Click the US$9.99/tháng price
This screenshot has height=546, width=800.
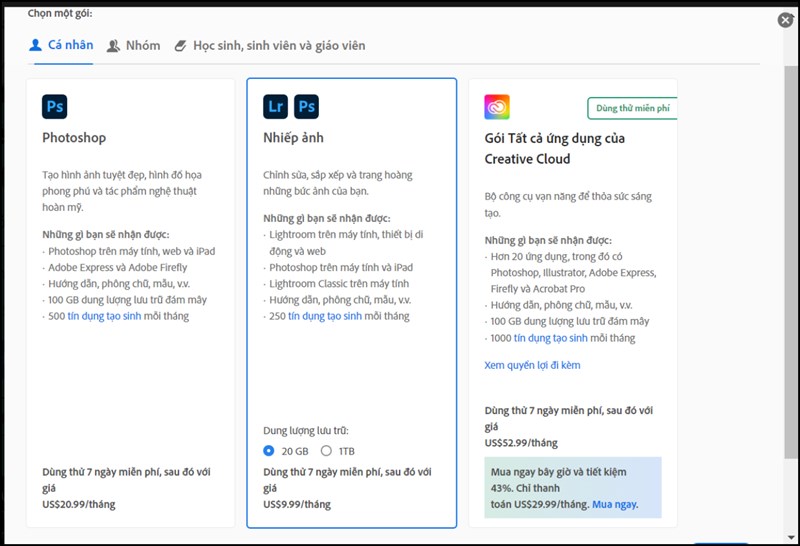297,504
